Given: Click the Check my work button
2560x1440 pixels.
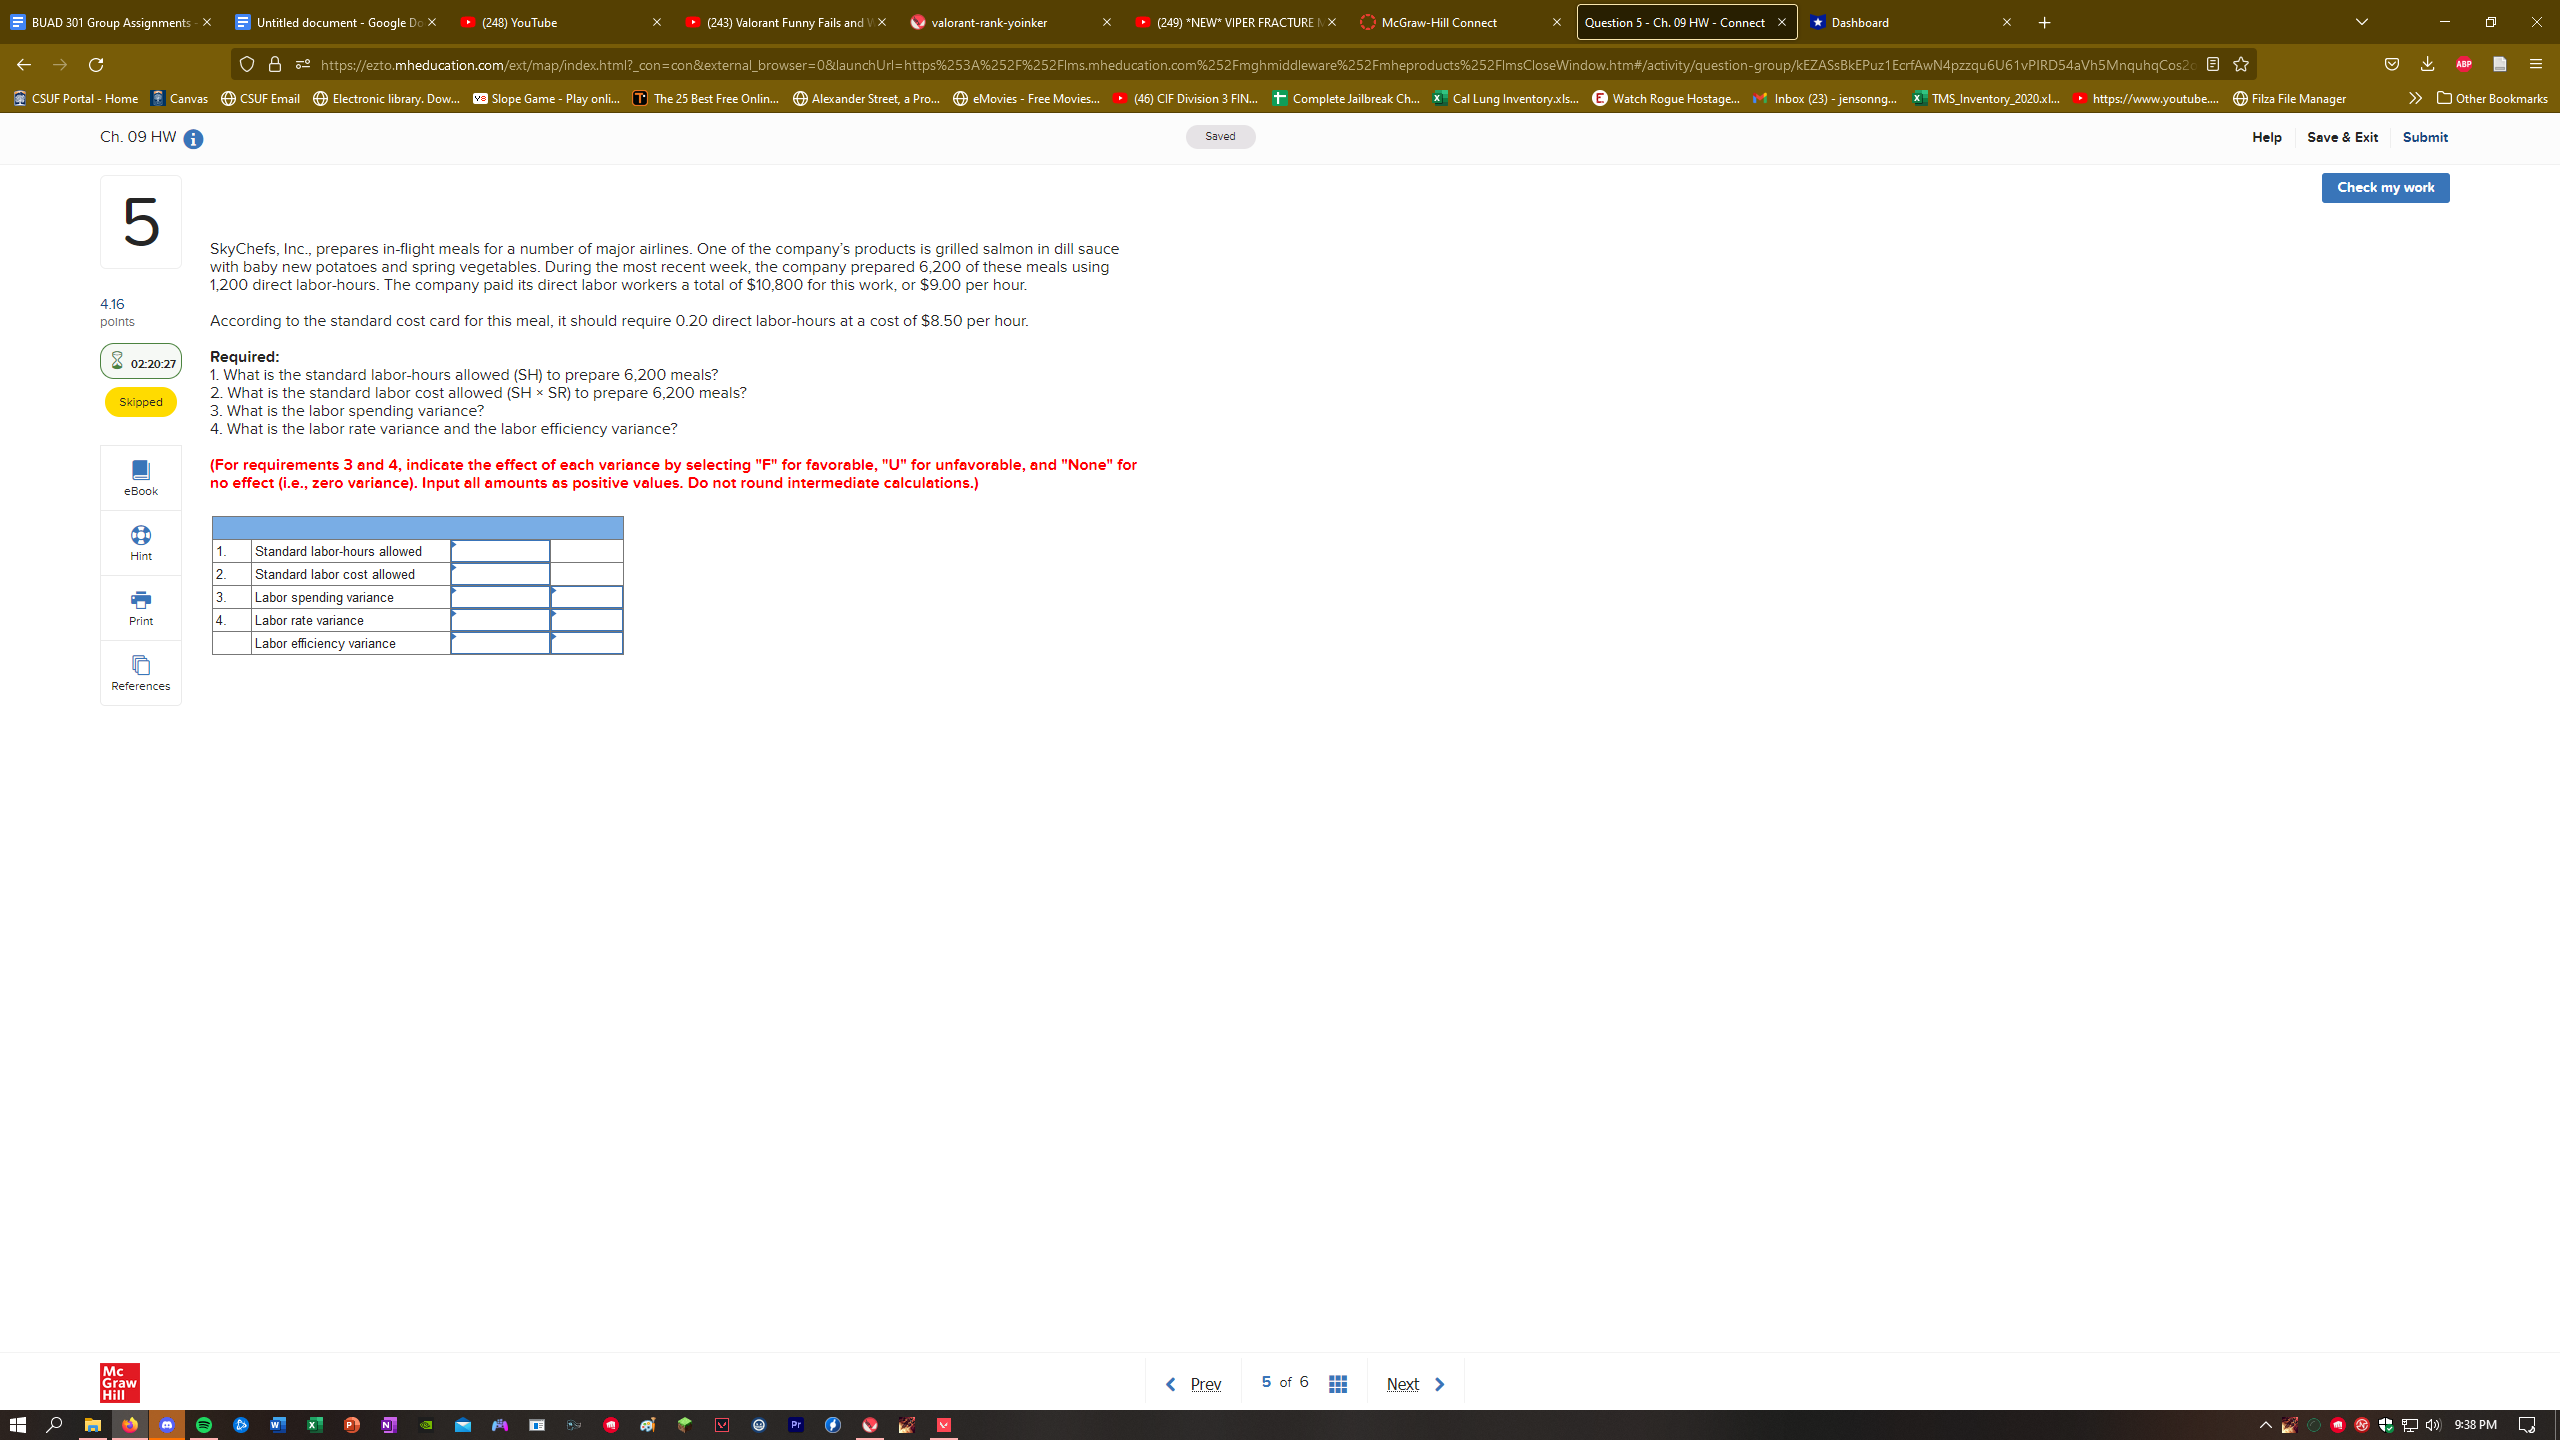Looking at the screenshot, I should tap(2385, 188).
